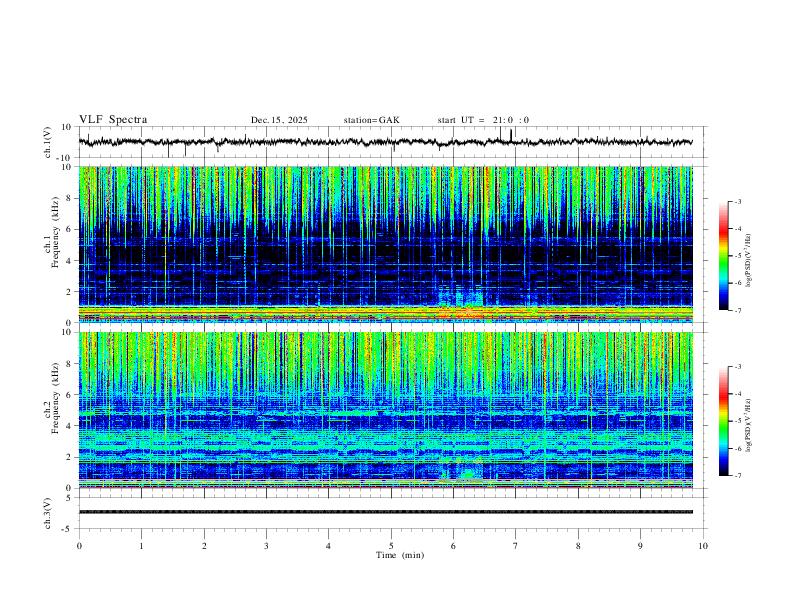
Task: Select the "Time (min)" axis title
Action: [x=400, y=555]
